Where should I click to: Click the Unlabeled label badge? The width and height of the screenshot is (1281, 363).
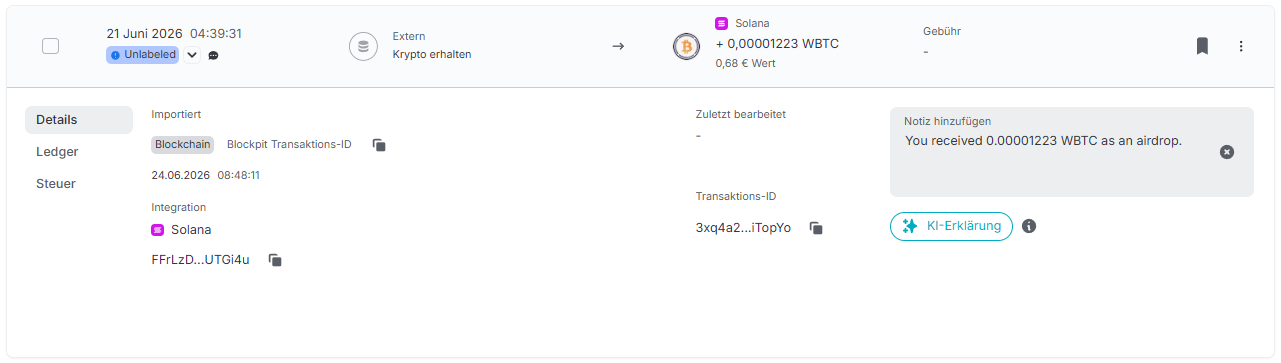(x=142, y=55)
